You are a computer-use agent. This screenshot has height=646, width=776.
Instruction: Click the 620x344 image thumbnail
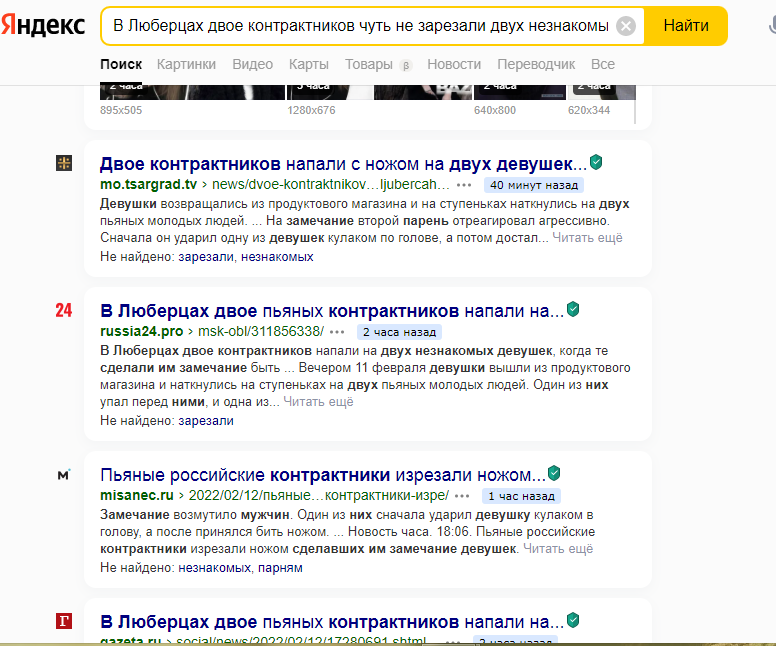tap(601, 92)
